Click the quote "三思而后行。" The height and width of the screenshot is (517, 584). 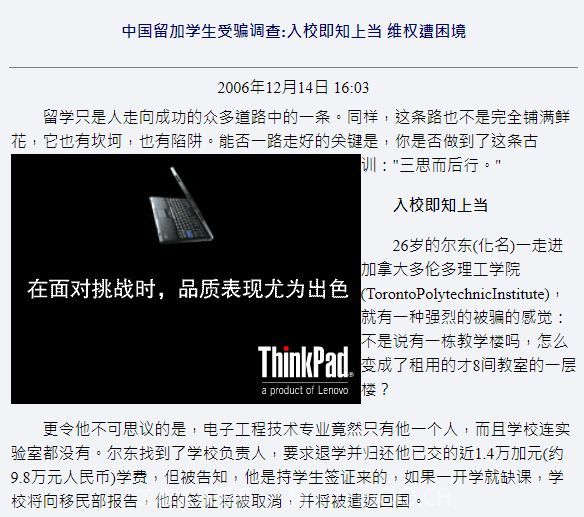click(x=447, y=165)
